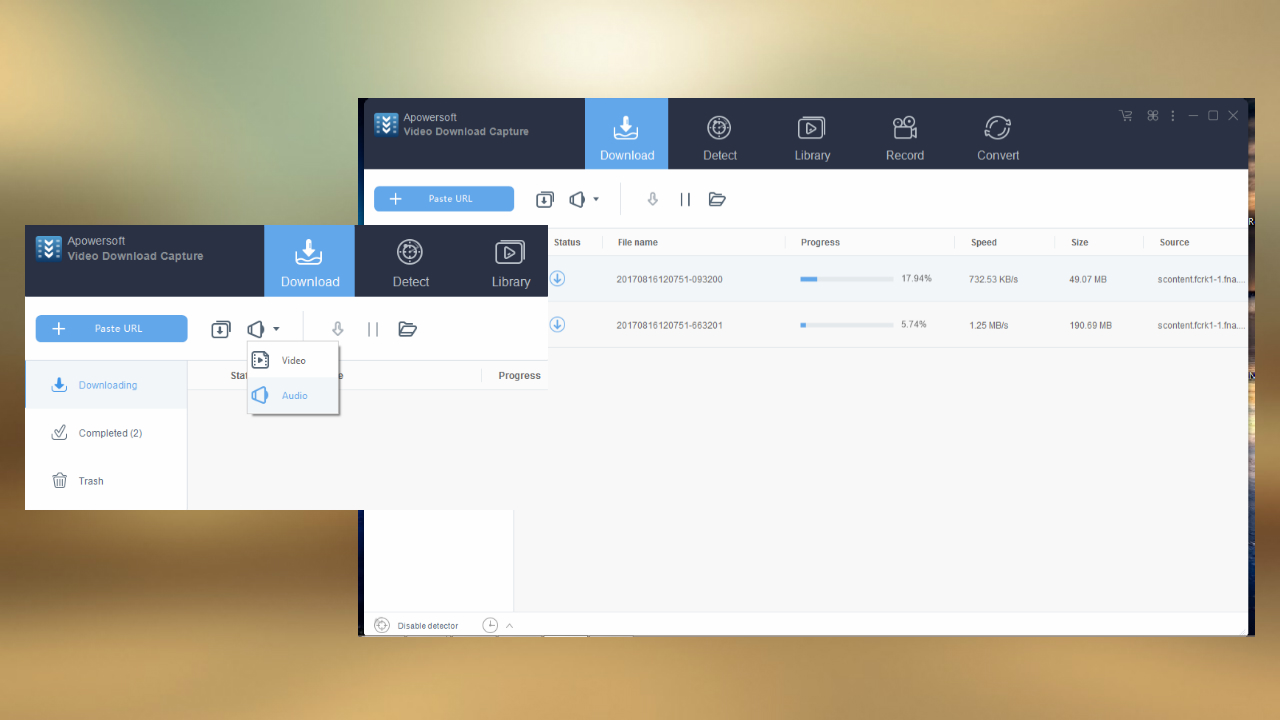Screen dimensions: 1280x720
Task: Switch to the Download tab in the main window
Action: point(627,134)
